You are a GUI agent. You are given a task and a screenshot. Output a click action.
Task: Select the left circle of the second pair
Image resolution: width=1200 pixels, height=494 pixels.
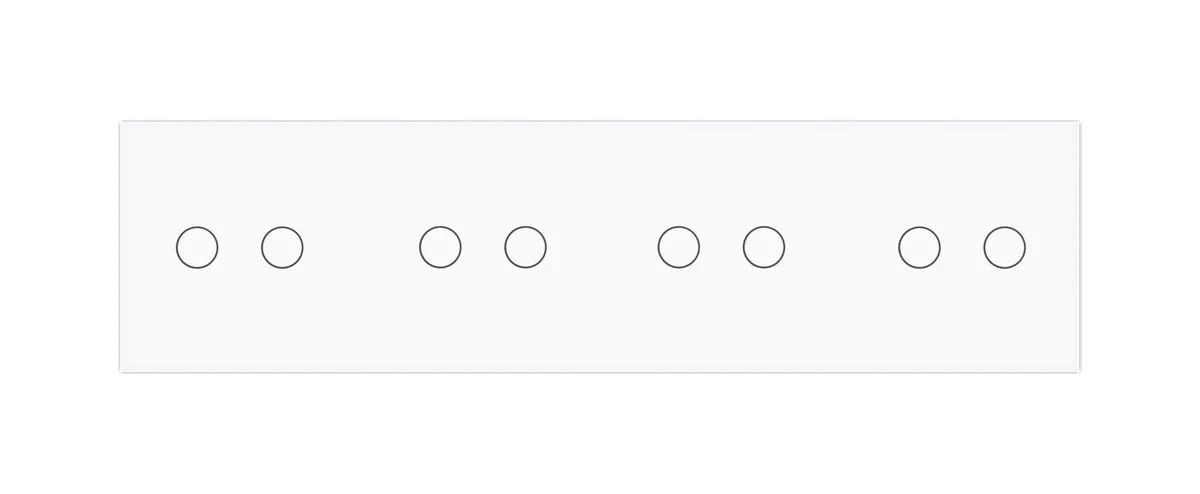click(x=440, y=247)
